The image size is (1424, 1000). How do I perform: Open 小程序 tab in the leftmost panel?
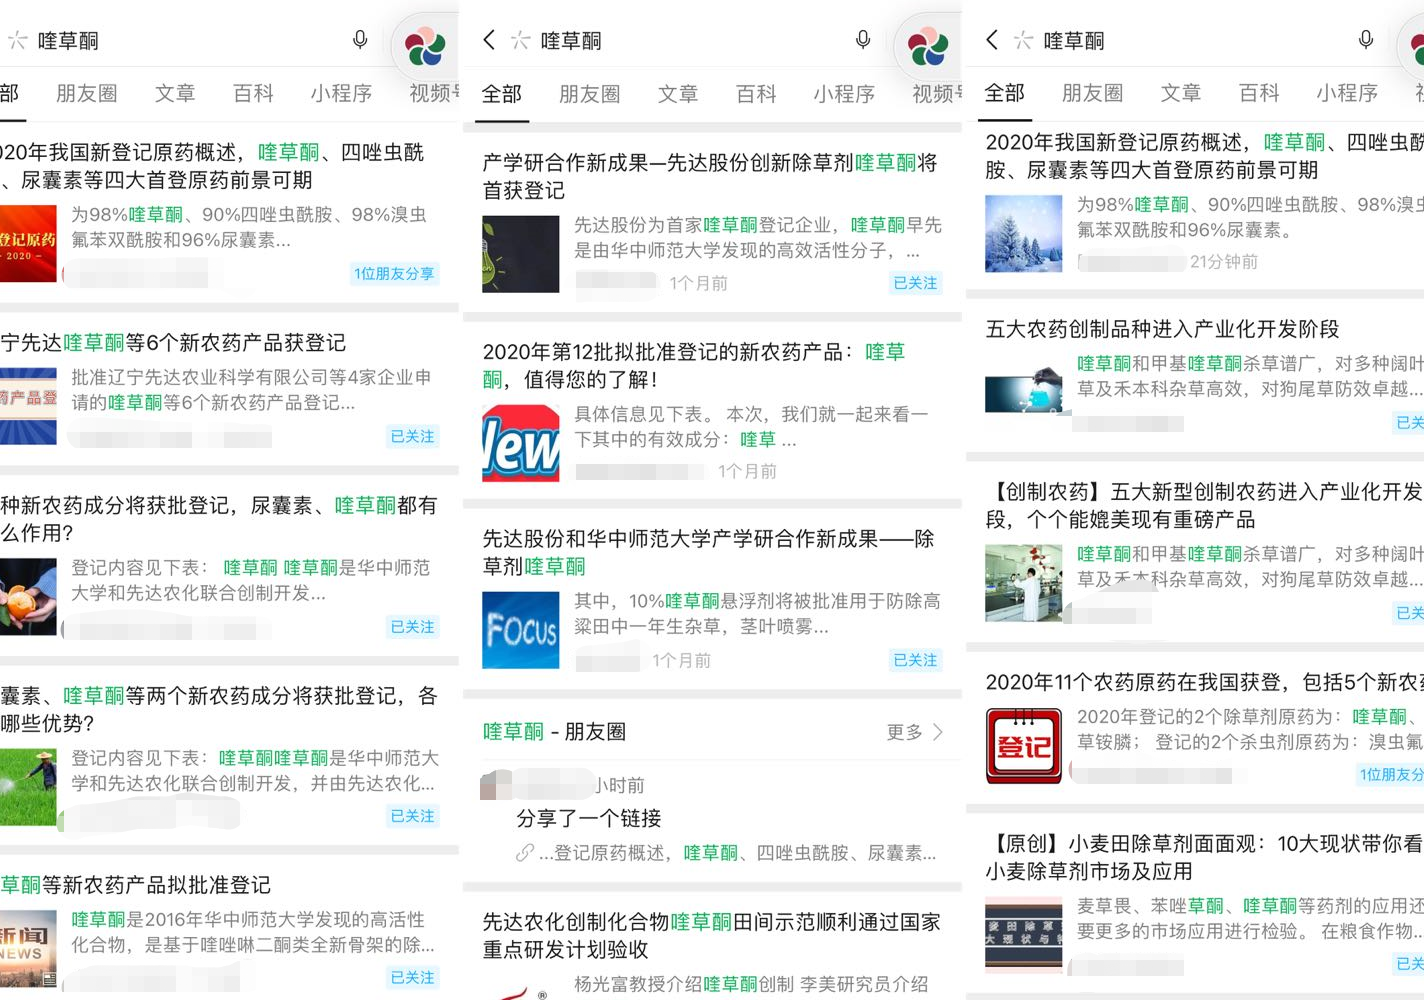point(341,94)
